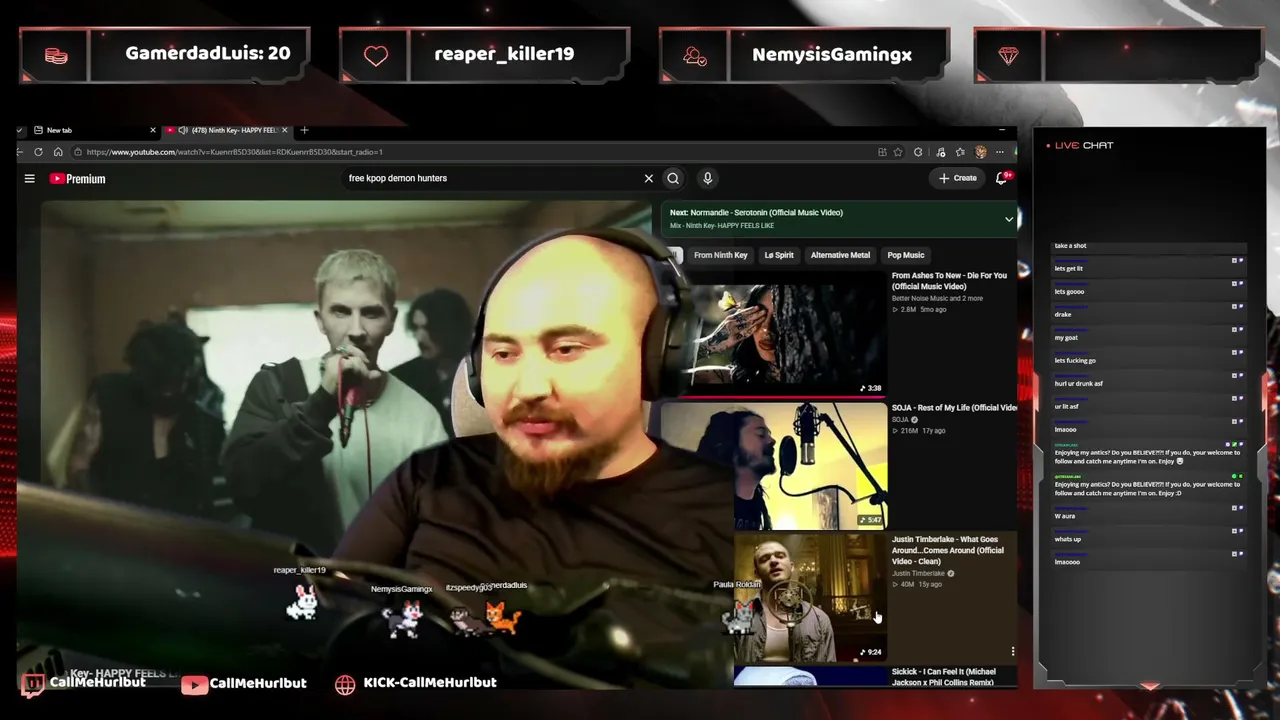This screenshot has height=720, width=1280.
Task: Select the Alternative Metal filter chip
Action: point(840,255)
